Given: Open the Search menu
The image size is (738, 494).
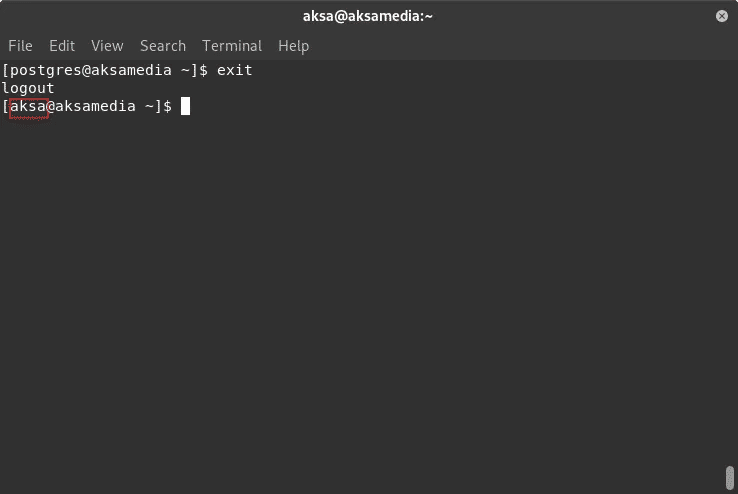Looking at the screenshot, I should click(x=162, y=46).
